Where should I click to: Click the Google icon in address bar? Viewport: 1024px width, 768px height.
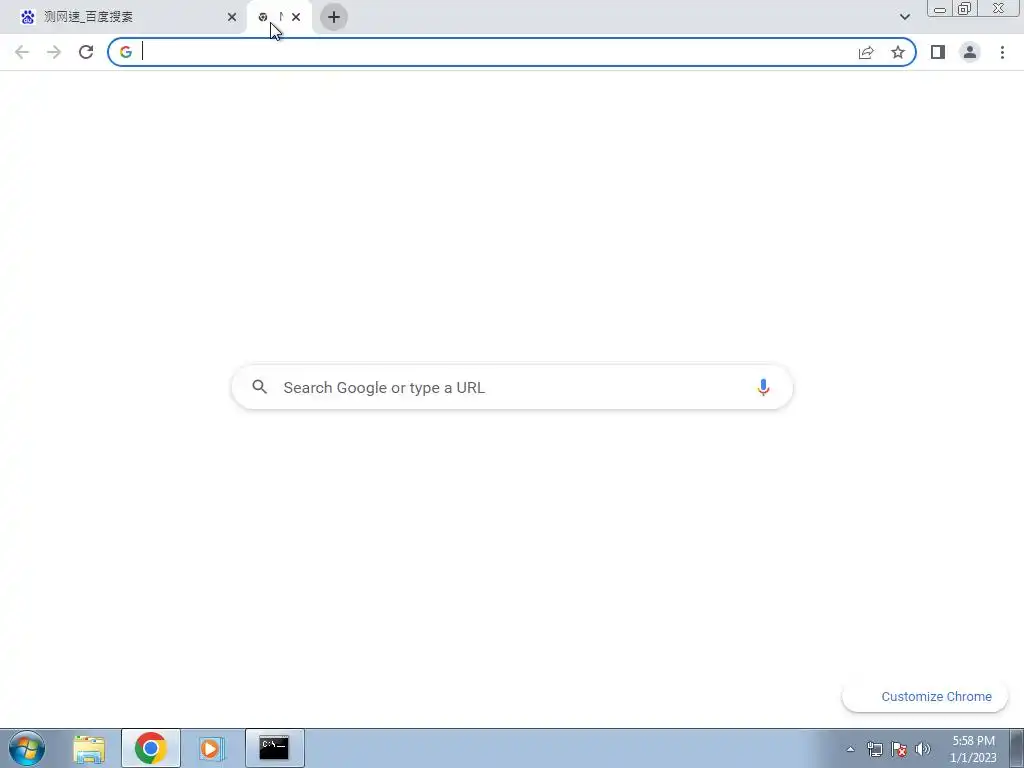click(x=126, y=52)
